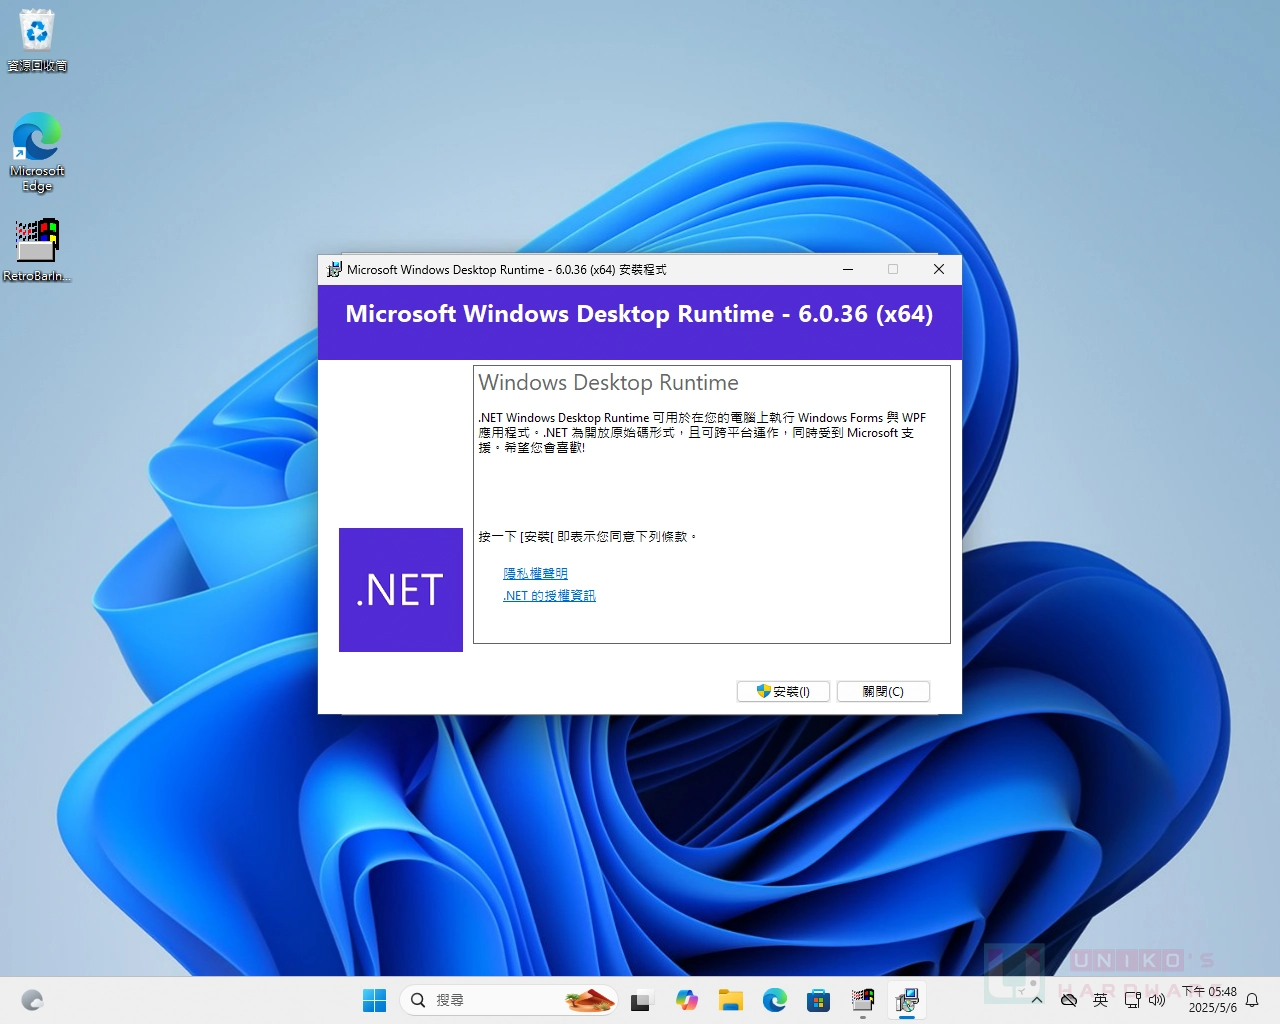1280x1024 pixels.
Task: Click the sandwich search highlight image
Action: point(589,1000)
